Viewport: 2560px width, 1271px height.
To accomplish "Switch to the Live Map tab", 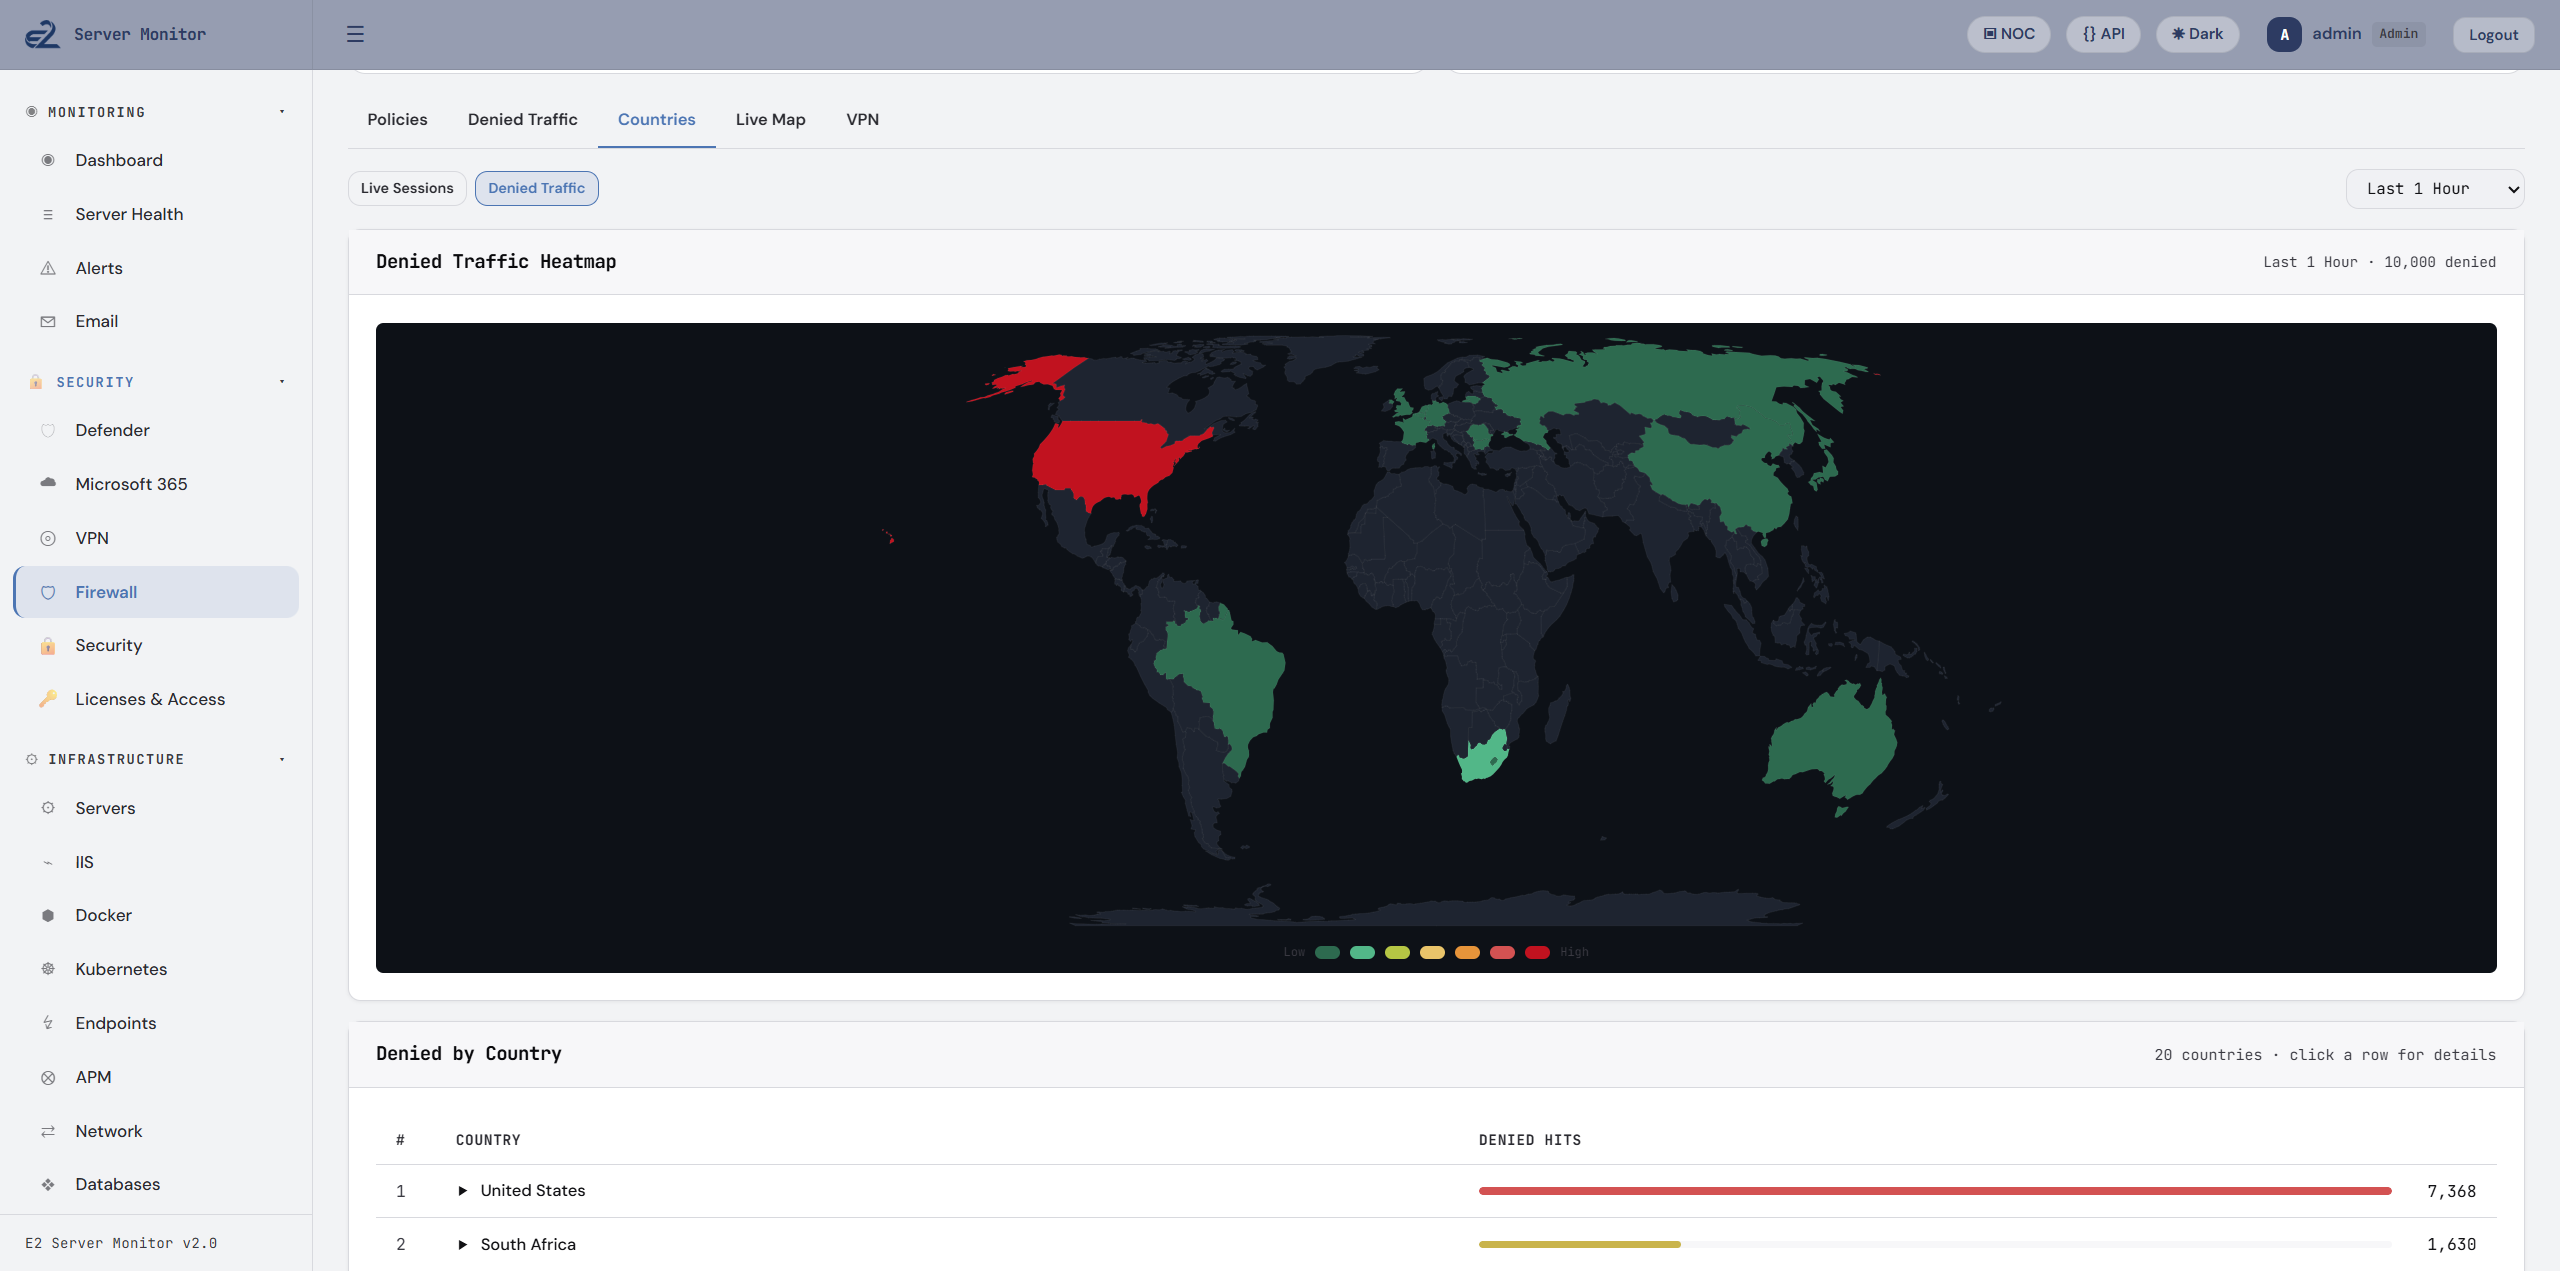I will tap(770, 119).
